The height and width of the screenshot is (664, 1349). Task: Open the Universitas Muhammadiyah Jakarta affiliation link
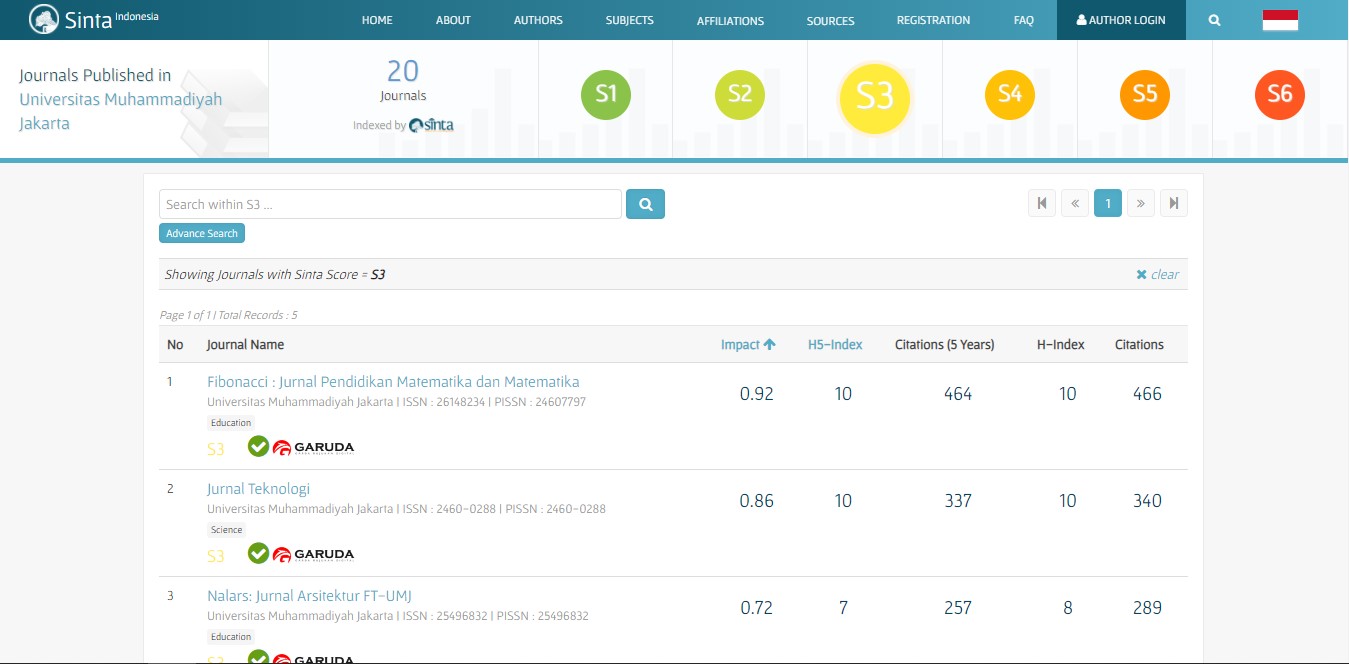pos(121,111)
